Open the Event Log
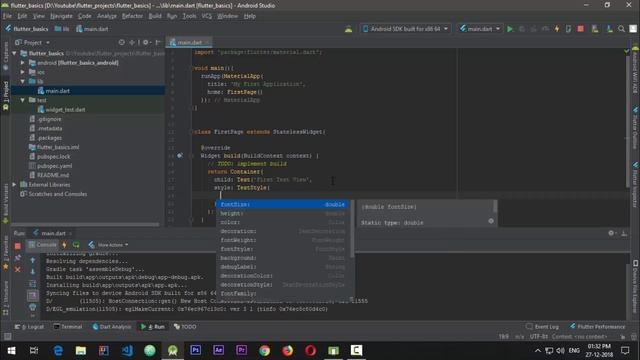 point(542,327)
